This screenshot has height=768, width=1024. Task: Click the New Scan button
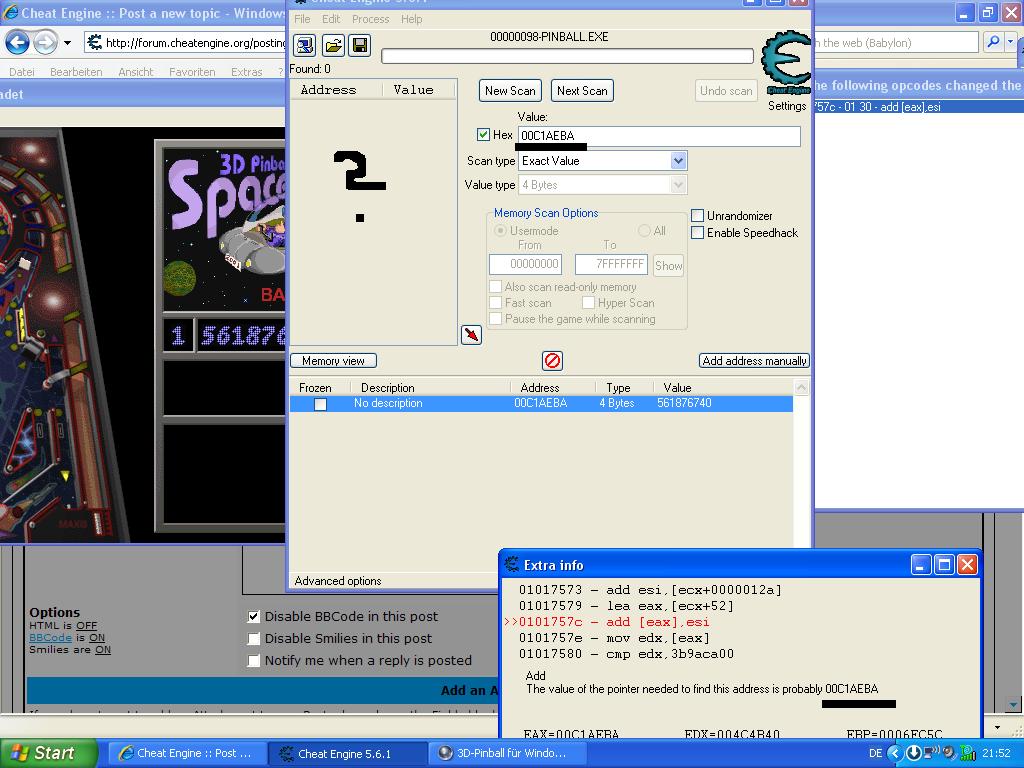click(x=510, y=91)
